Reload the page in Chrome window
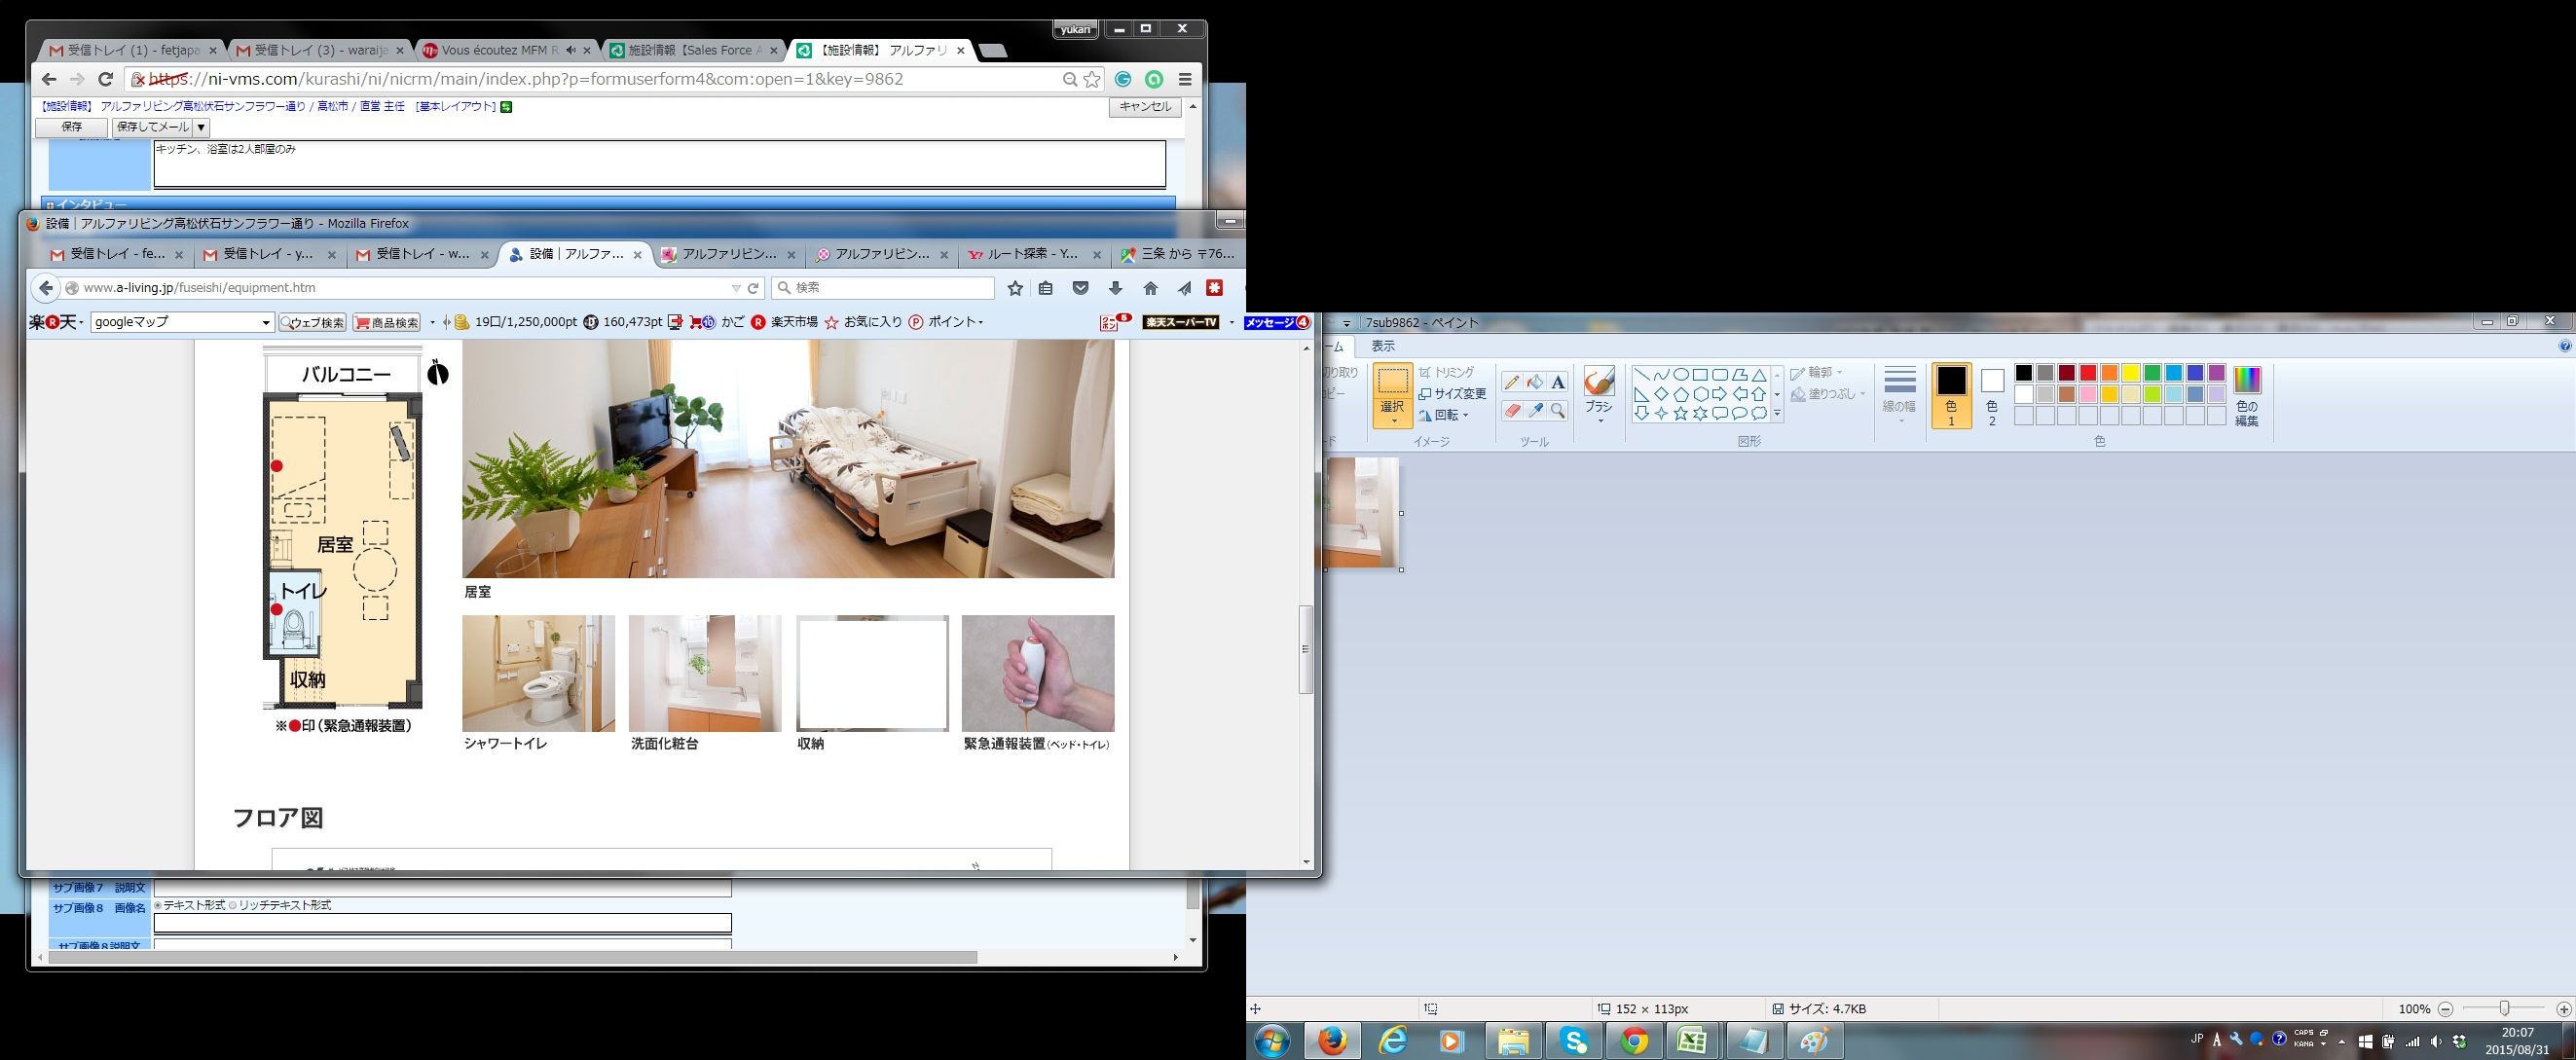Viewport: 2576px width, 1060px height. click(105, 79)
